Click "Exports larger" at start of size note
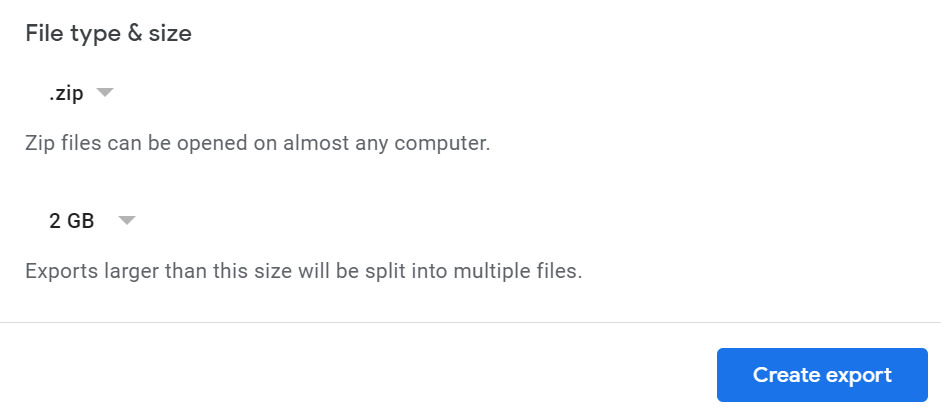The width and height of the screenshot is (941, 418). 84,271
